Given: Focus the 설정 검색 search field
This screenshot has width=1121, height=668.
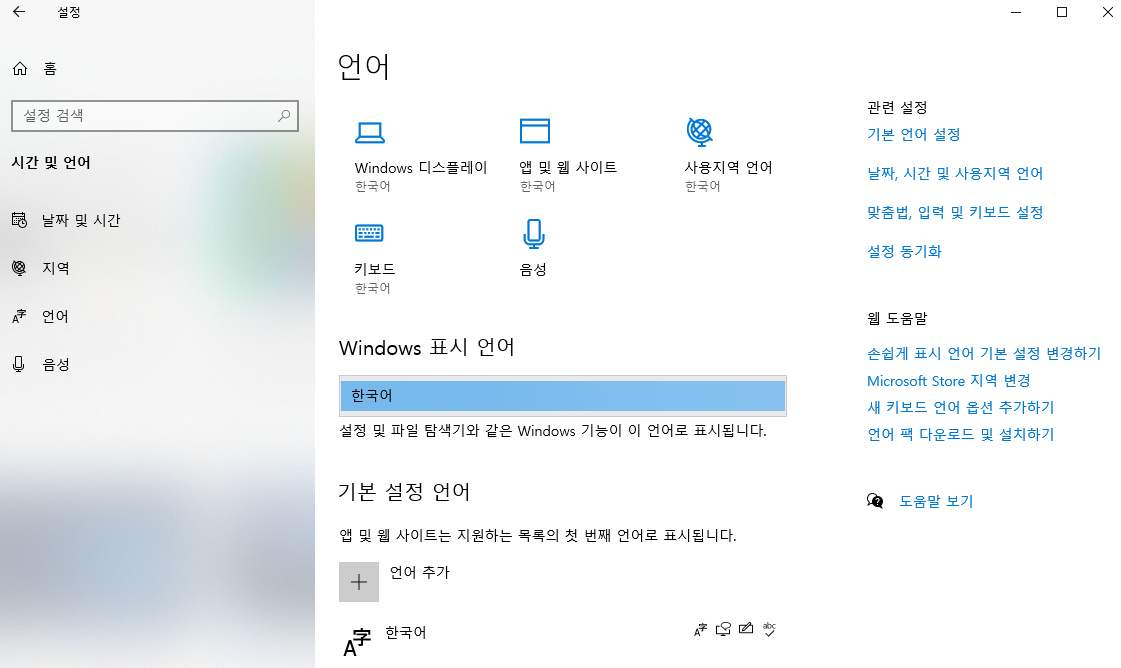Looking at the screenshot, I should pos(154,116).
